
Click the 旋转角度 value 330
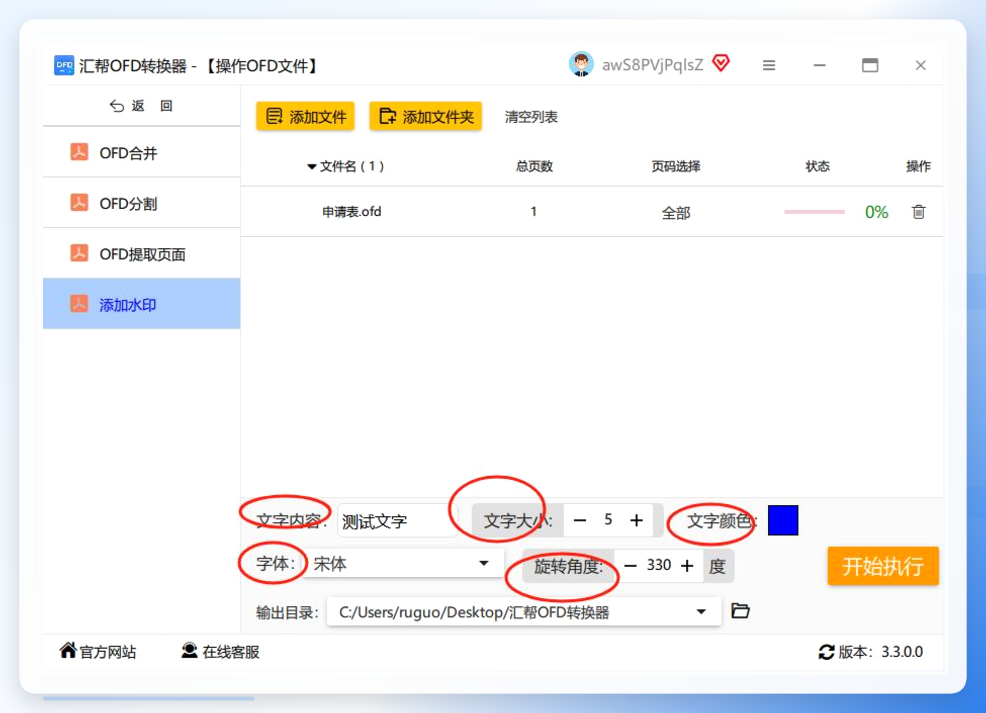click(658, 565)
